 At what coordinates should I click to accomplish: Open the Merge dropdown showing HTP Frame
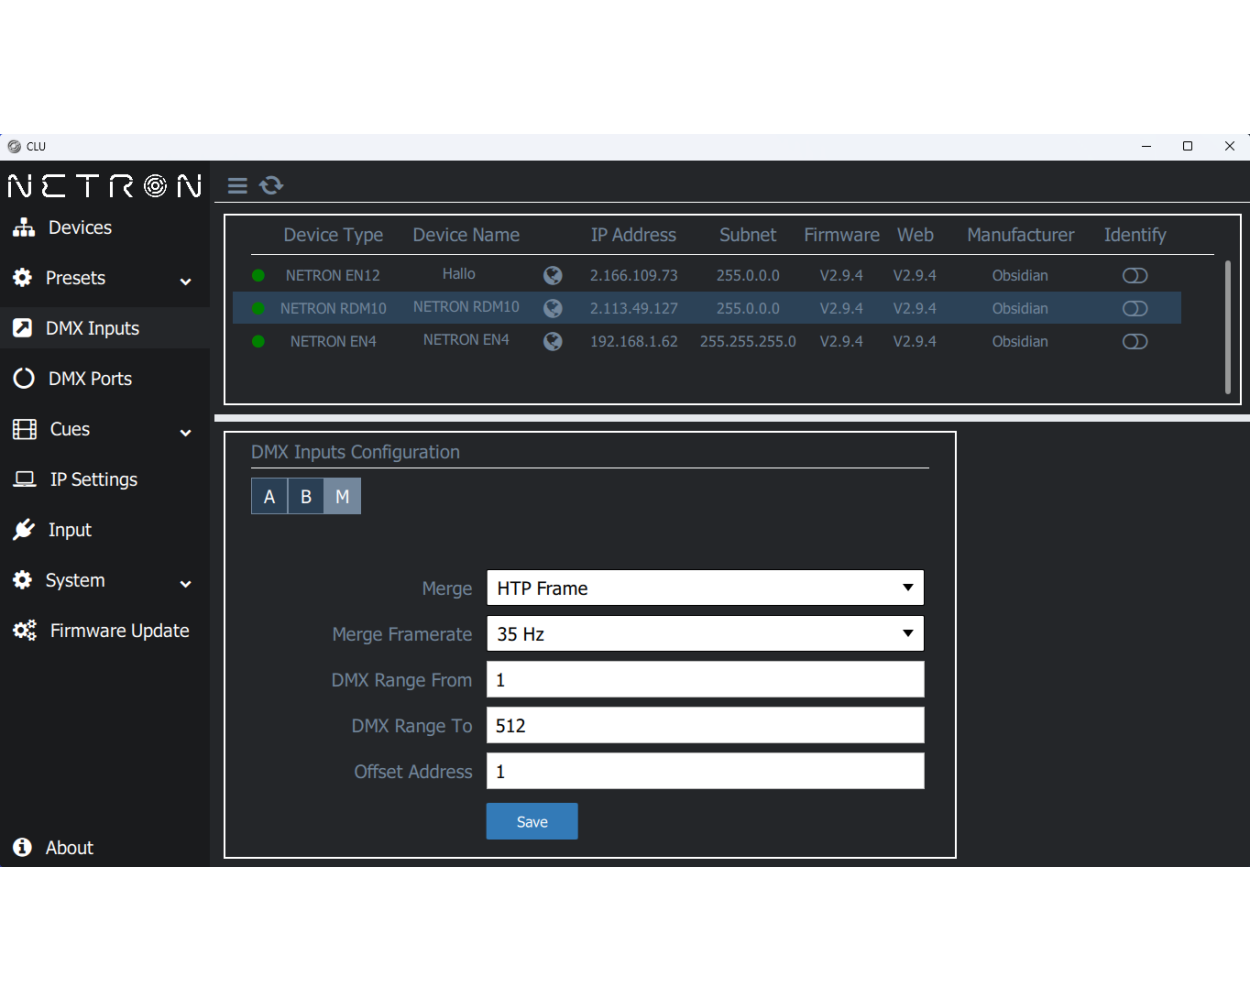point(705,588)
